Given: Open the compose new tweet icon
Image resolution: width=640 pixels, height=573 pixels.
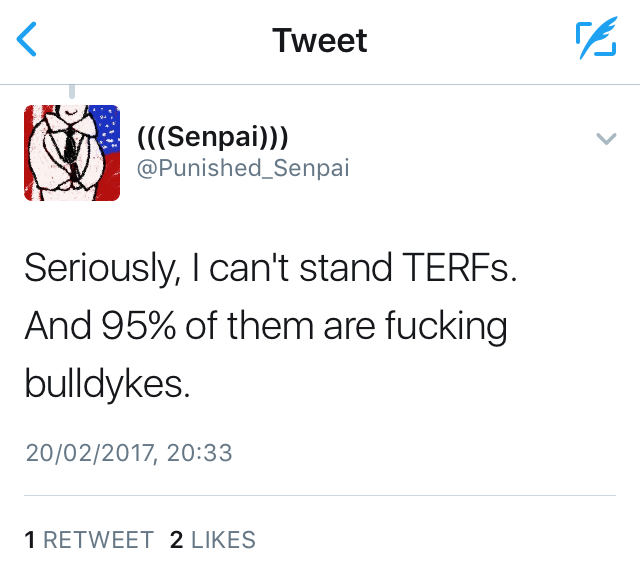Looking at the screenshot, I should (596, 40).
